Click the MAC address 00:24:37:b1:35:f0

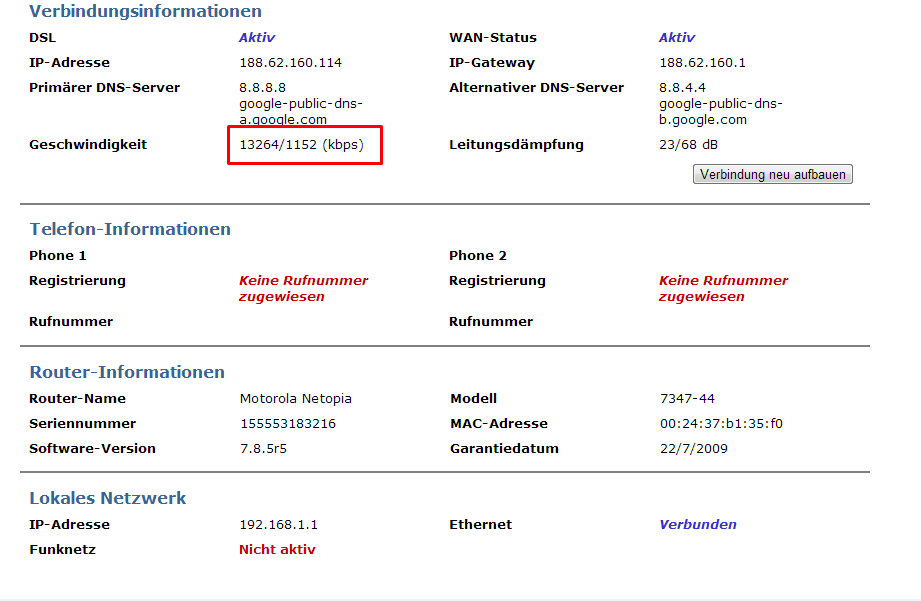point(721,424)
